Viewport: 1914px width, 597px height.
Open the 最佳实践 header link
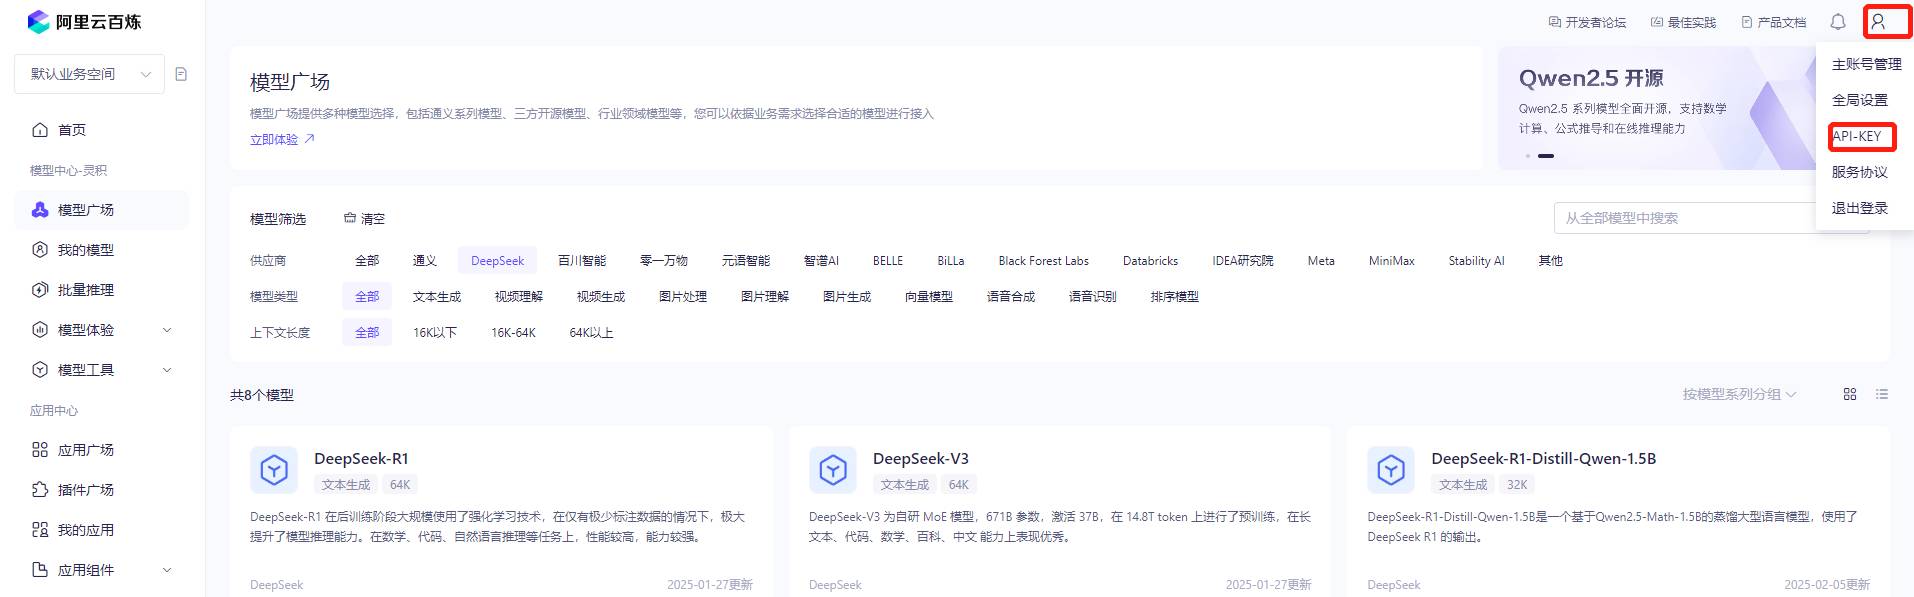click(x=1683, y=22)
